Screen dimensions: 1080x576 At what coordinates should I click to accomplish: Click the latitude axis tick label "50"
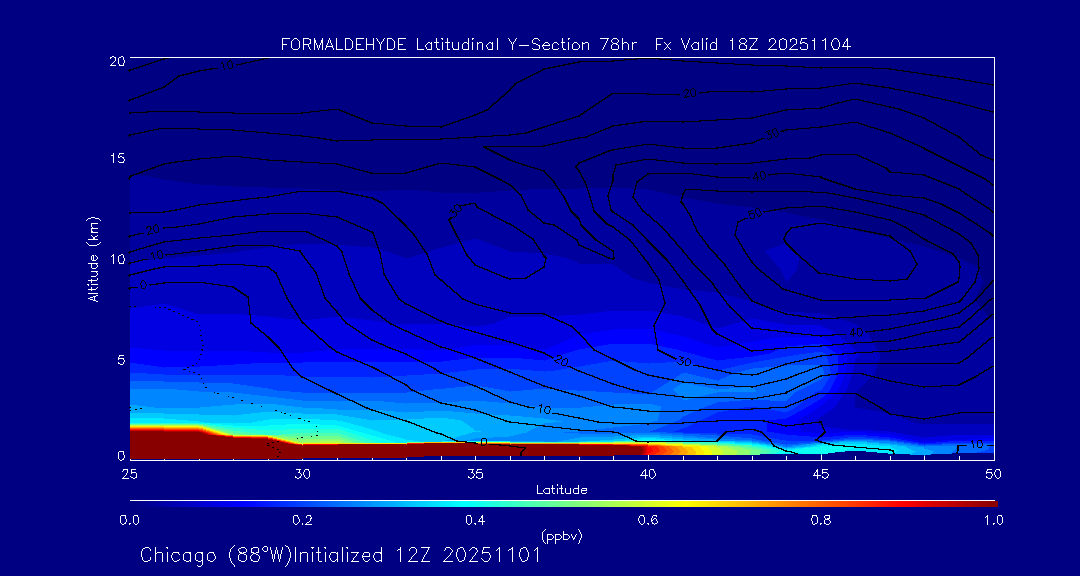point(993,473)
